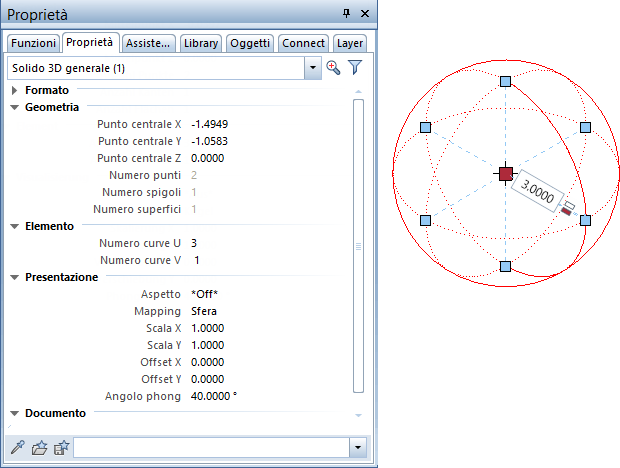The width and height of the screenshot is (620, 468).
Task: Pin the Proprietà palette with auto-hide icon
Action: 346,13
